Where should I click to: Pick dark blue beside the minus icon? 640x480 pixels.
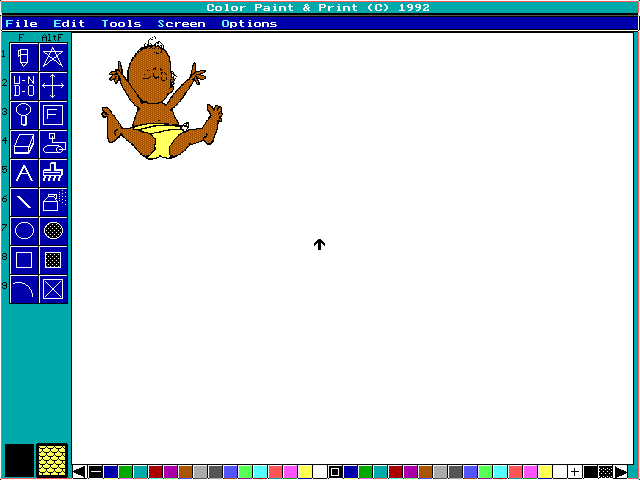[x=110, y=472]
